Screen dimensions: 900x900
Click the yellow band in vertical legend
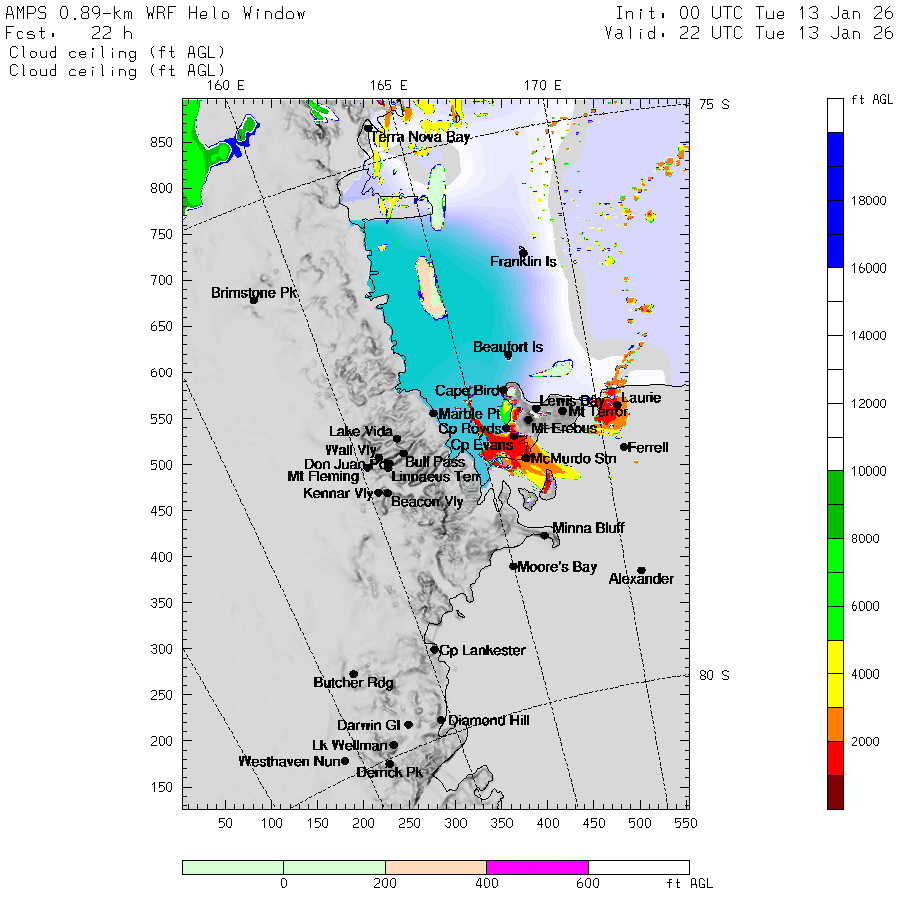tap(835, 674)
